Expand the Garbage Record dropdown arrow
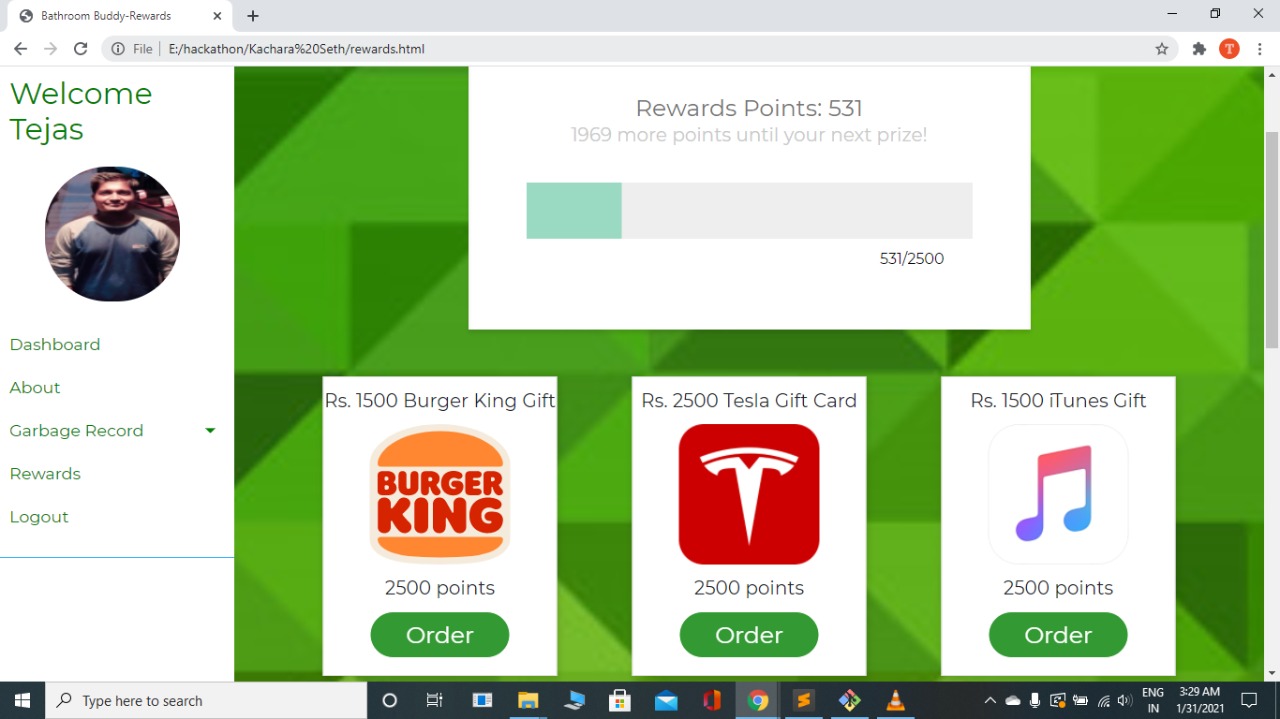1280x719 pixels. (x=210, y=431)
